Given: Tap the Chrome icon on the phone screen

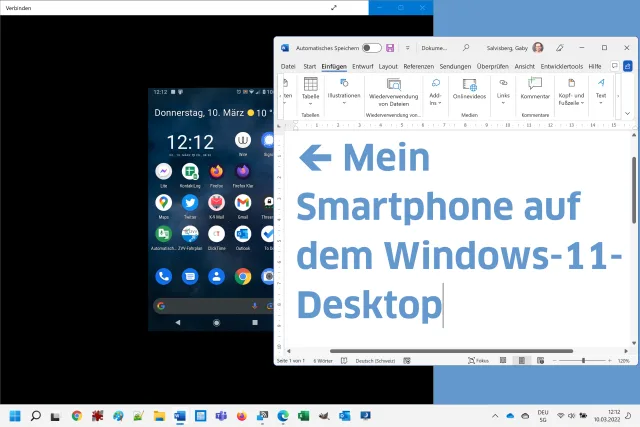Looking at the screenshot, I should (x=243, y=276).
